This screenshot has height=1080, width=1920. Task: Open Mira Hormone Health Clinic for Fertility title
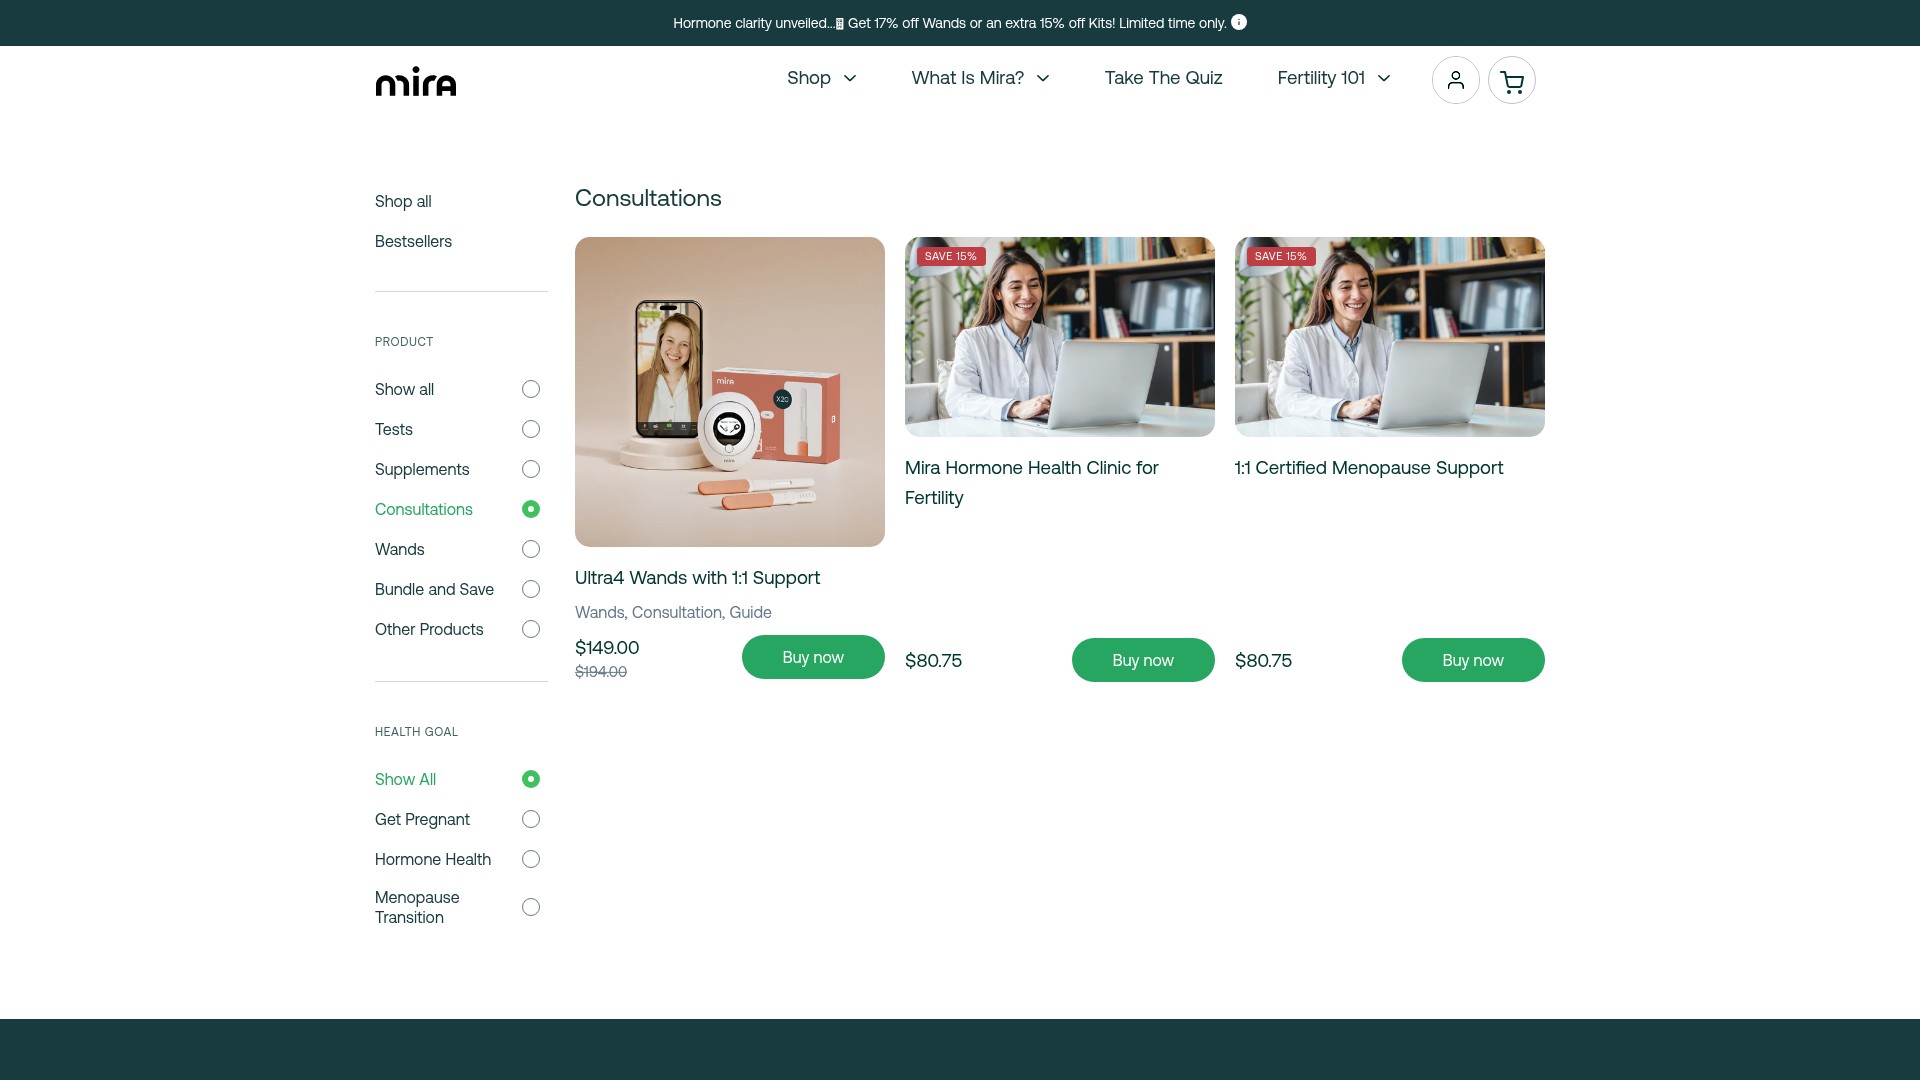click(x=1032, y=483)
